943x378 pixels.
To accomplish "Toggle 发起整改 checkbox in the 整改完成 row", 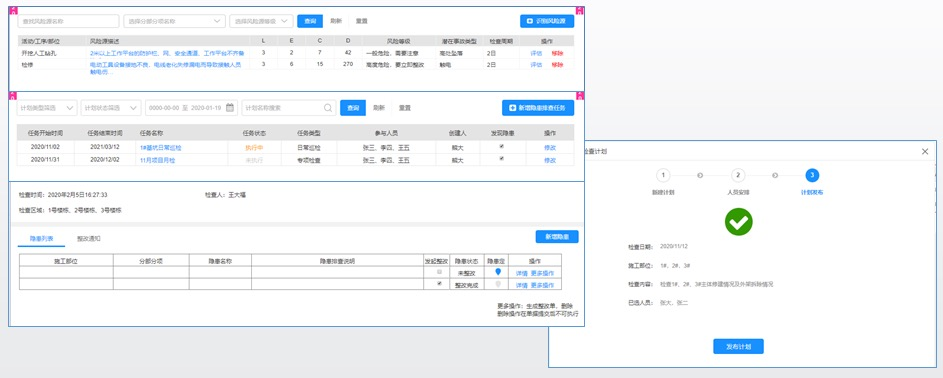I will [439, 283].
